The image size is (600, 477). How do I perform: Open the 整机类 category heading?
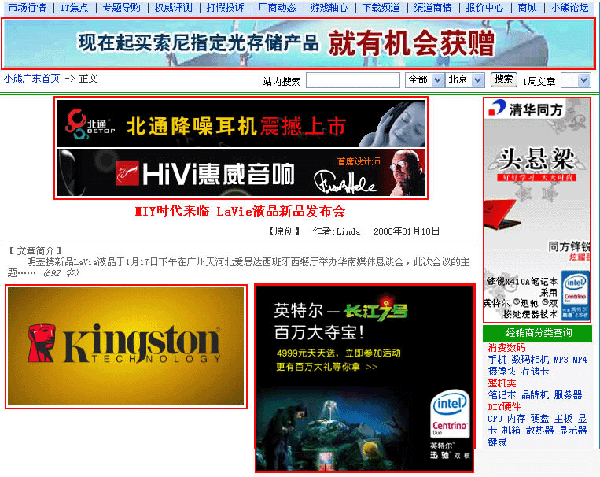pos(502,383)
